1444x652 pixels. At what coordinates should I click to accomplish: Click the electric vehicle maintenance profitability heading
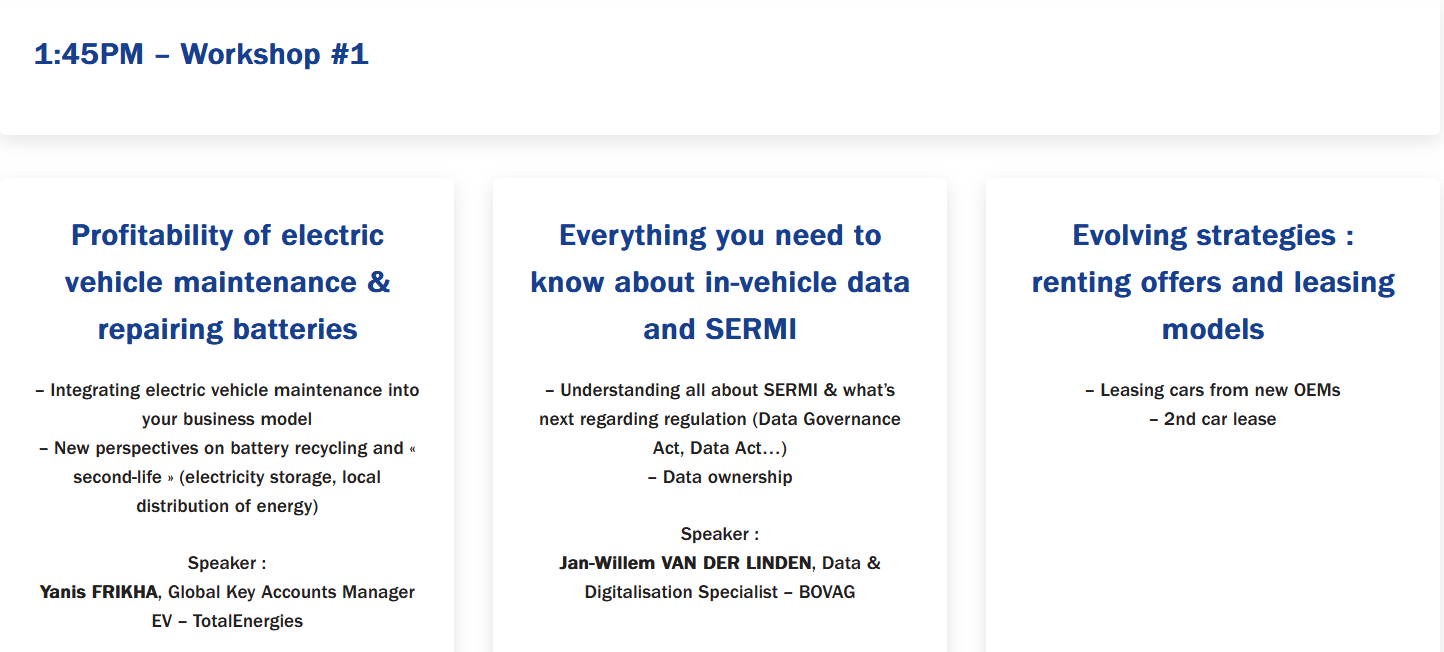[x=227, y=282]
